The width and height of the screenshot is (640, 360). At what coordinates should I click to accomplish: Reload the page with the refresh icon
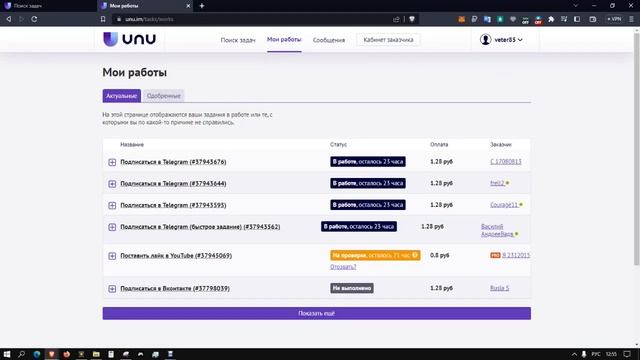tap(34, 19)
